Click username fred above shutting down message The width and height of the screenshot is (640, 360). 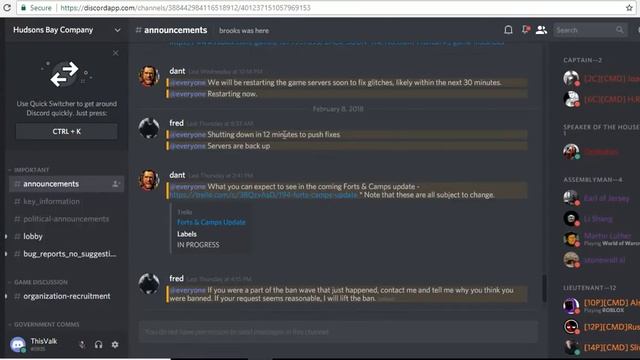coord(176,123)
